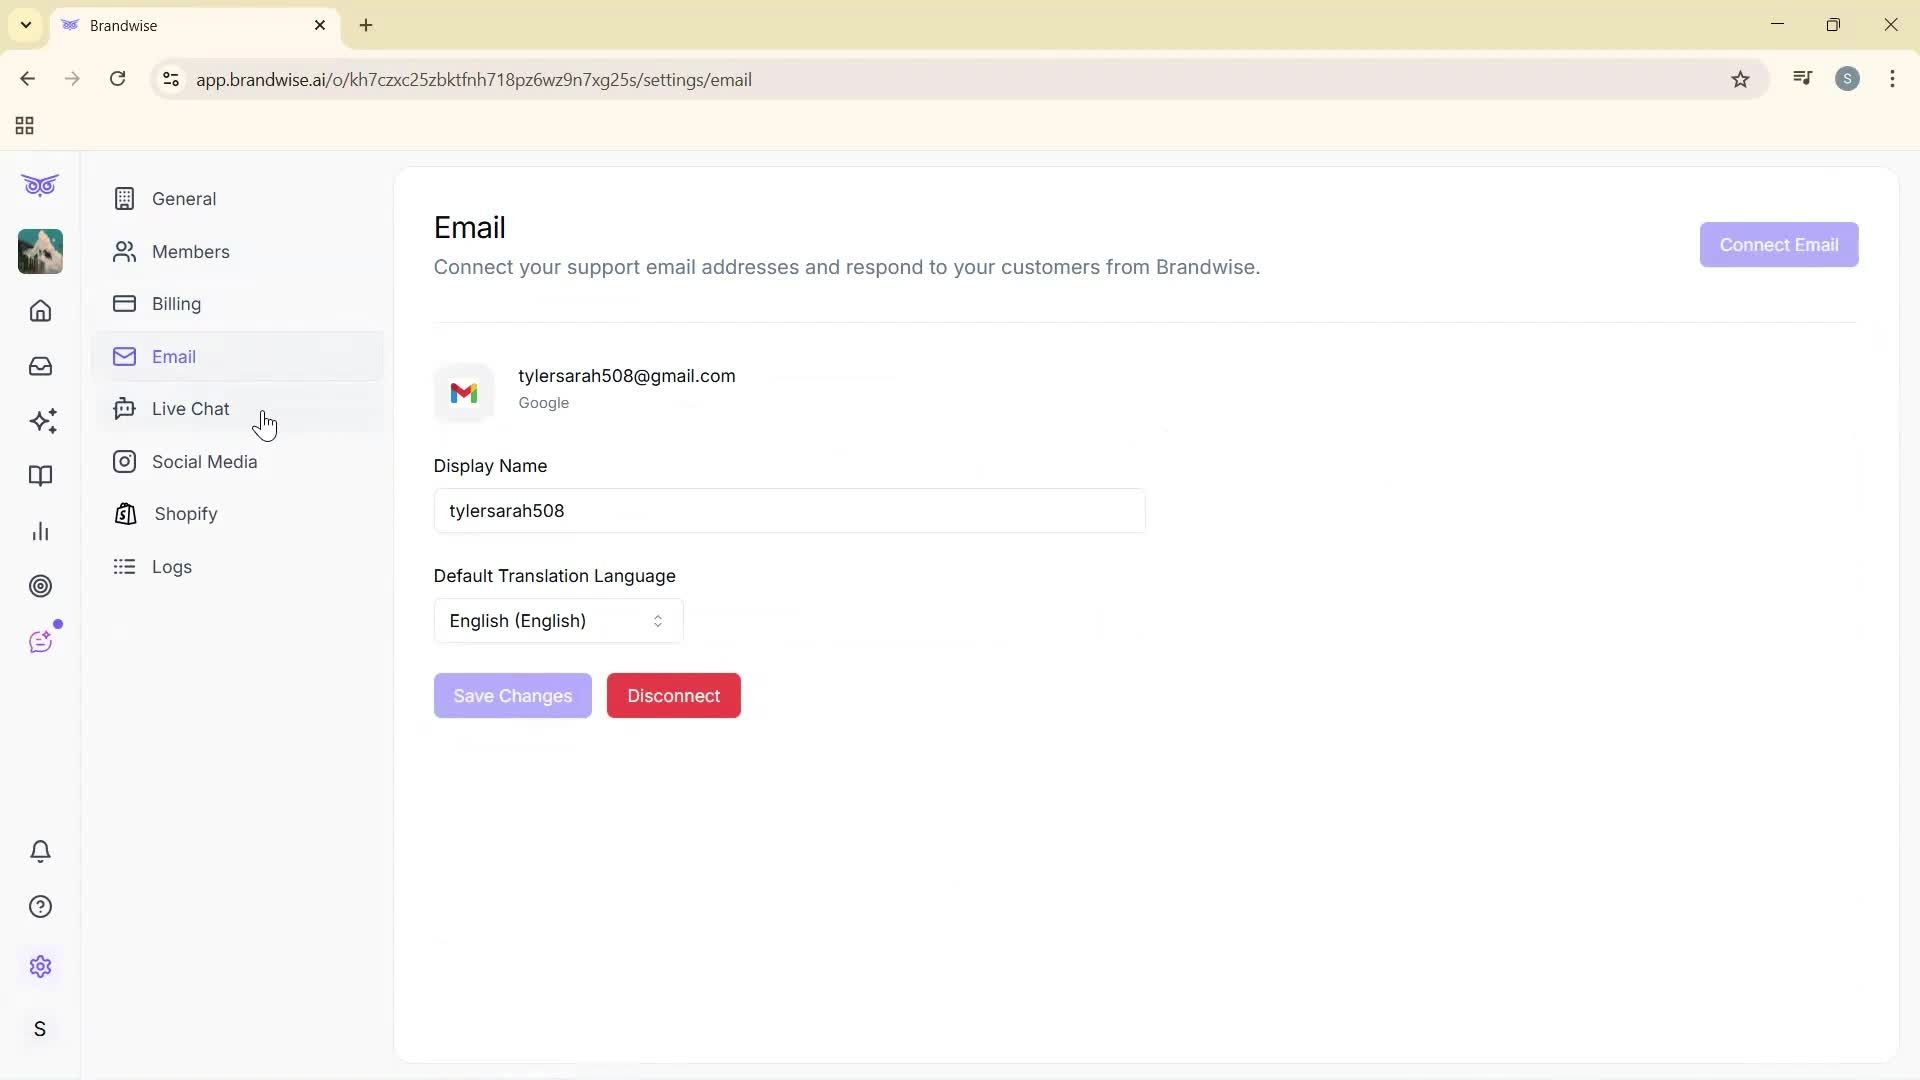Select the AI sparkles feature icon
The width and height of the screenshot is (1920, 1080).
(42, 421)
